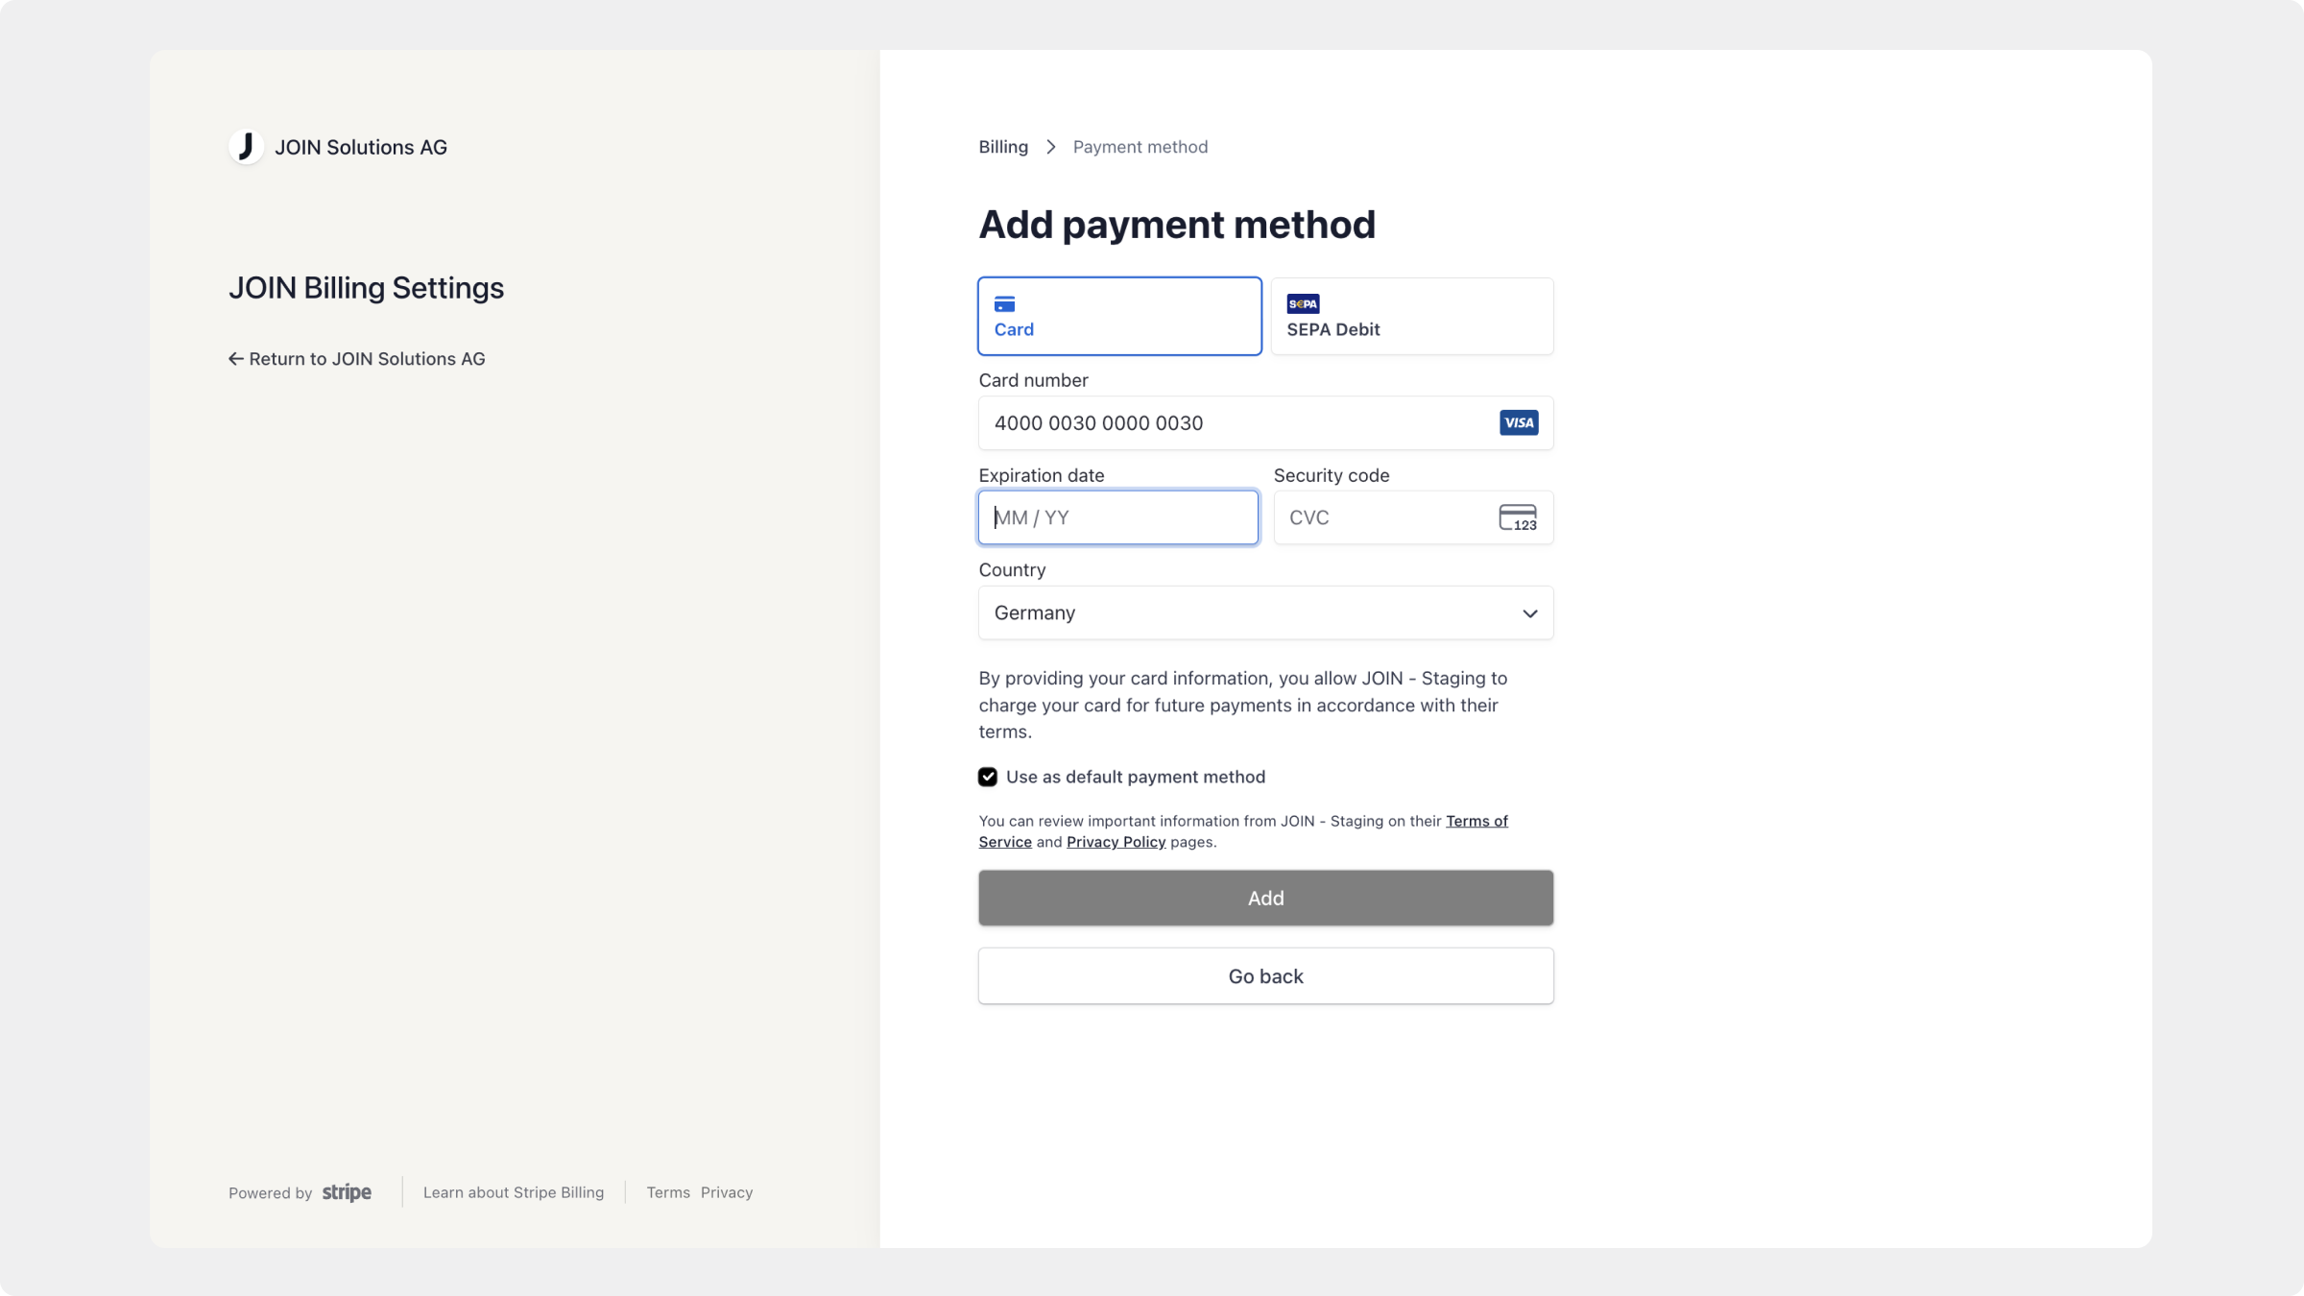Click the SEPA logo icon

click(x=1302, y=304)
